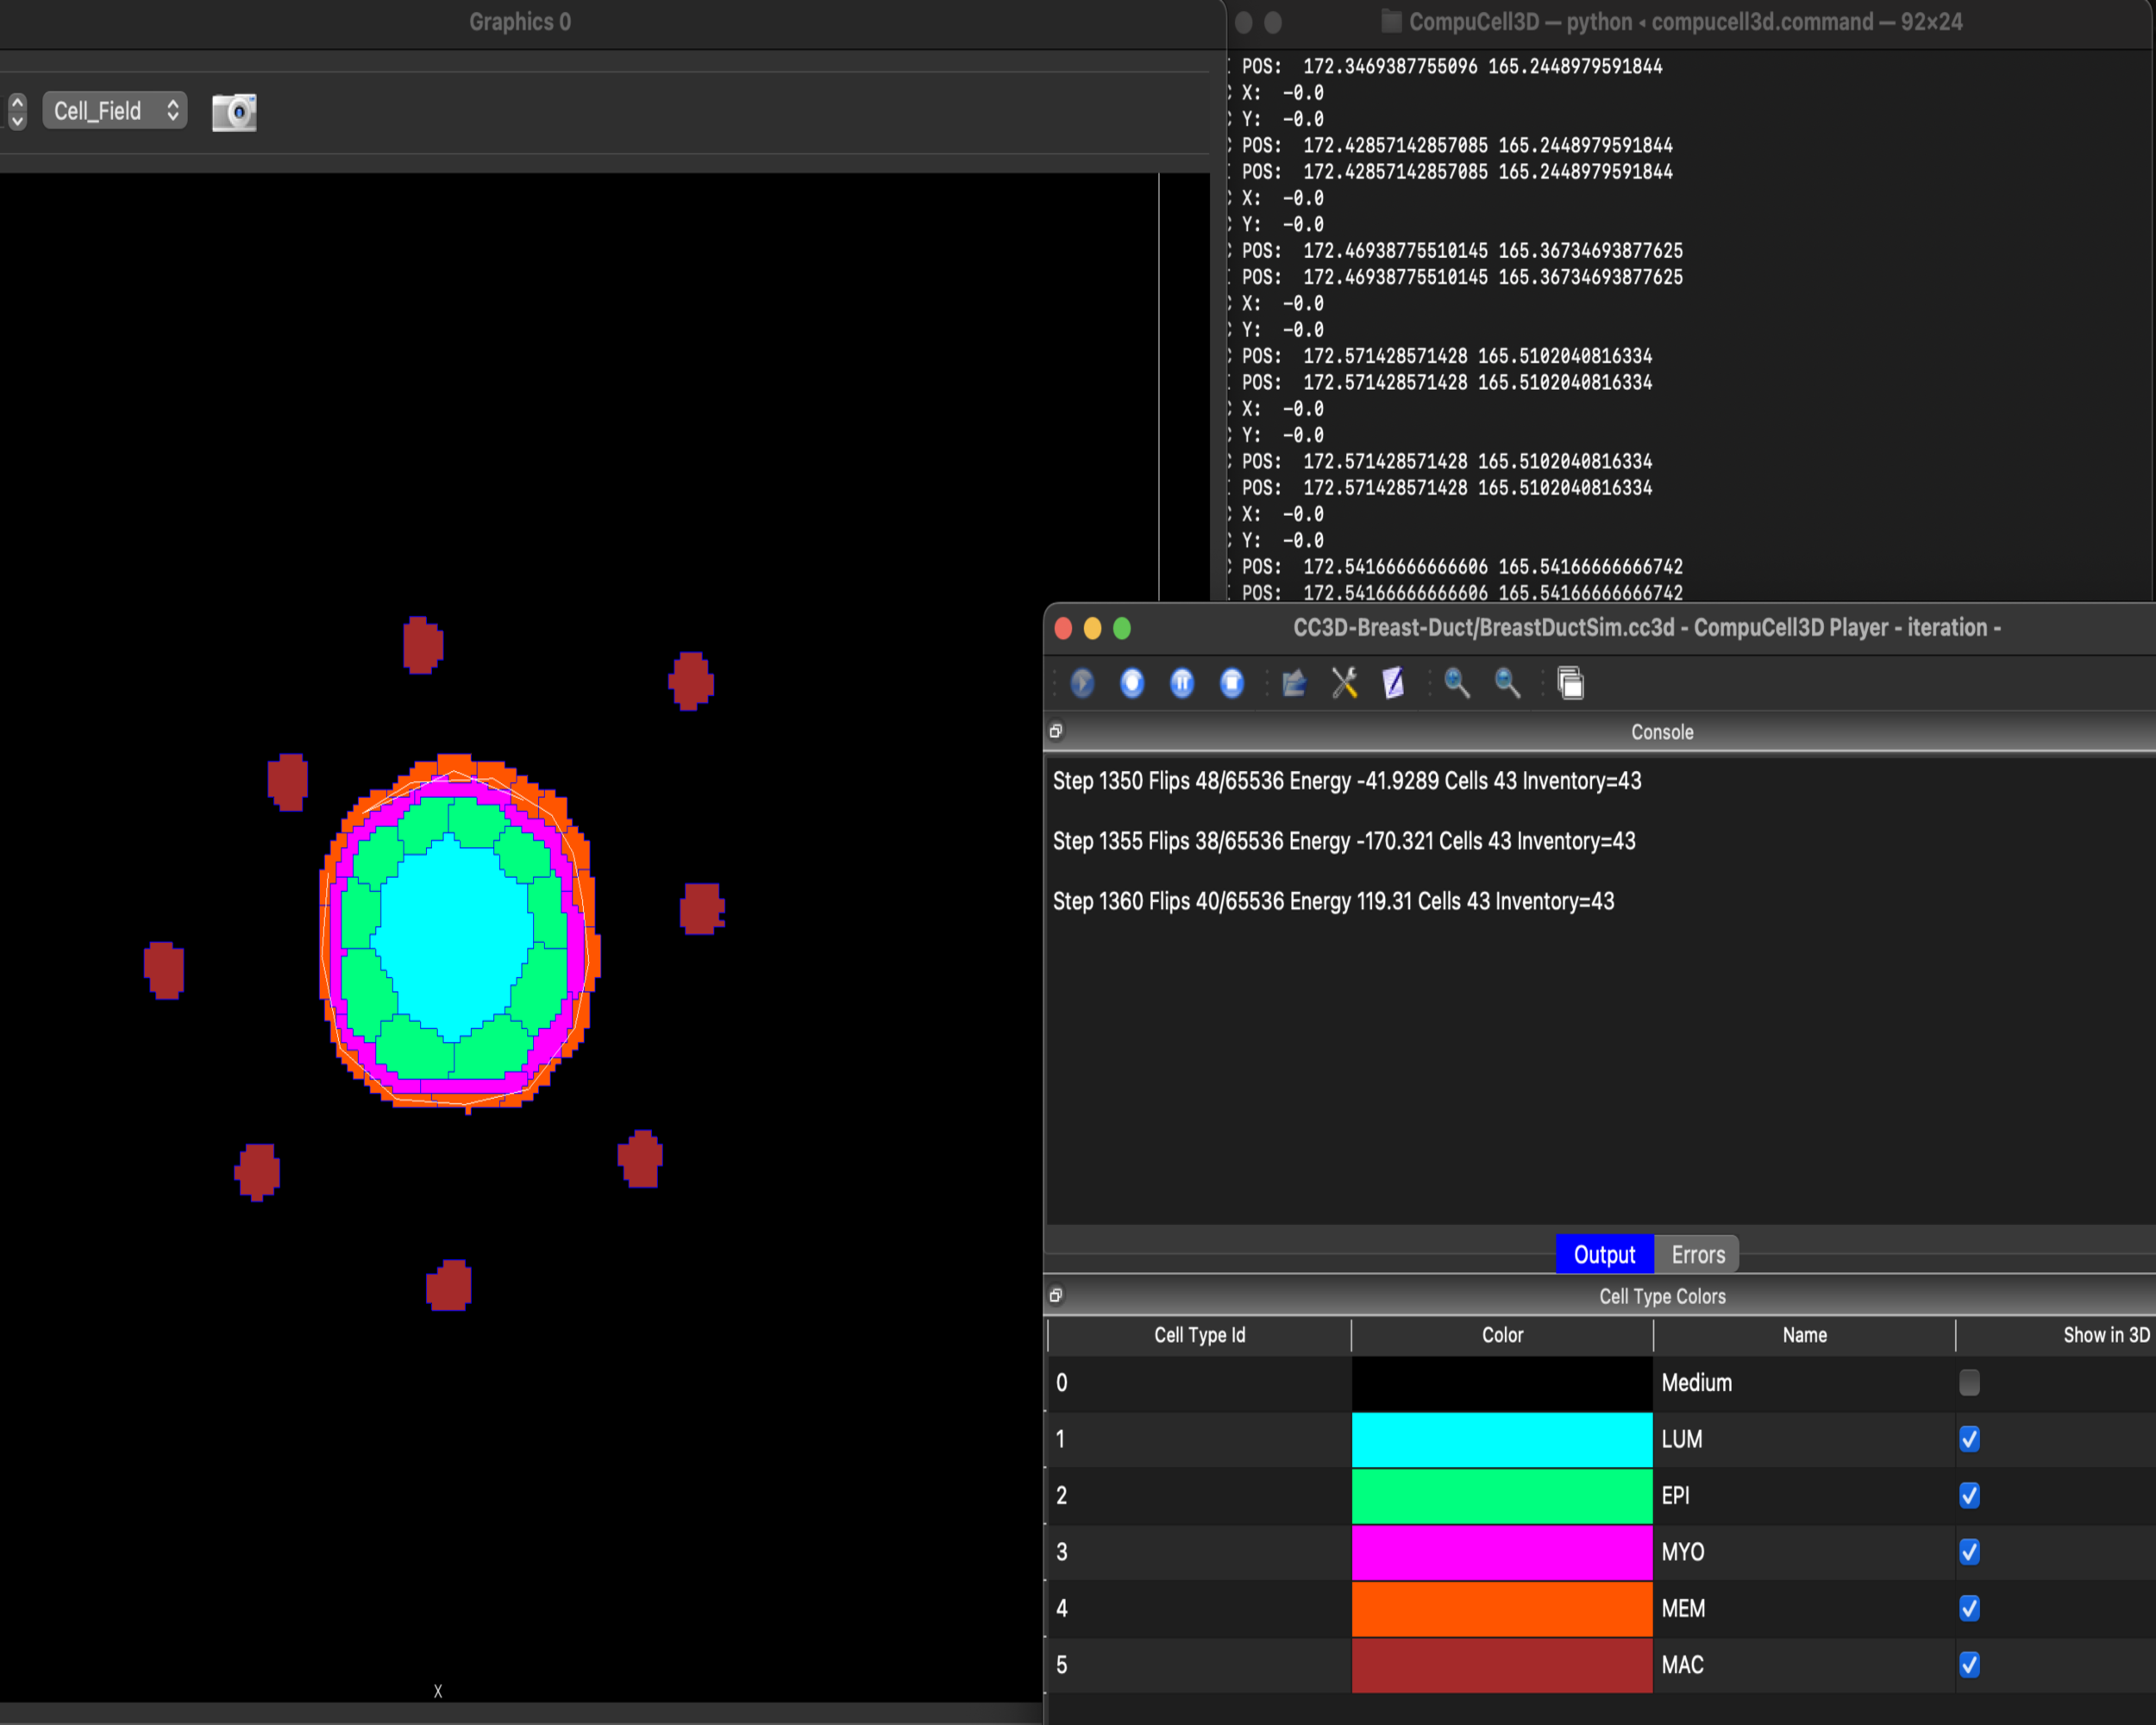The image size is (2156, 1725).
Task: Click the CompuCell3D terminal window title
Action: click(x=1685, y=22)
